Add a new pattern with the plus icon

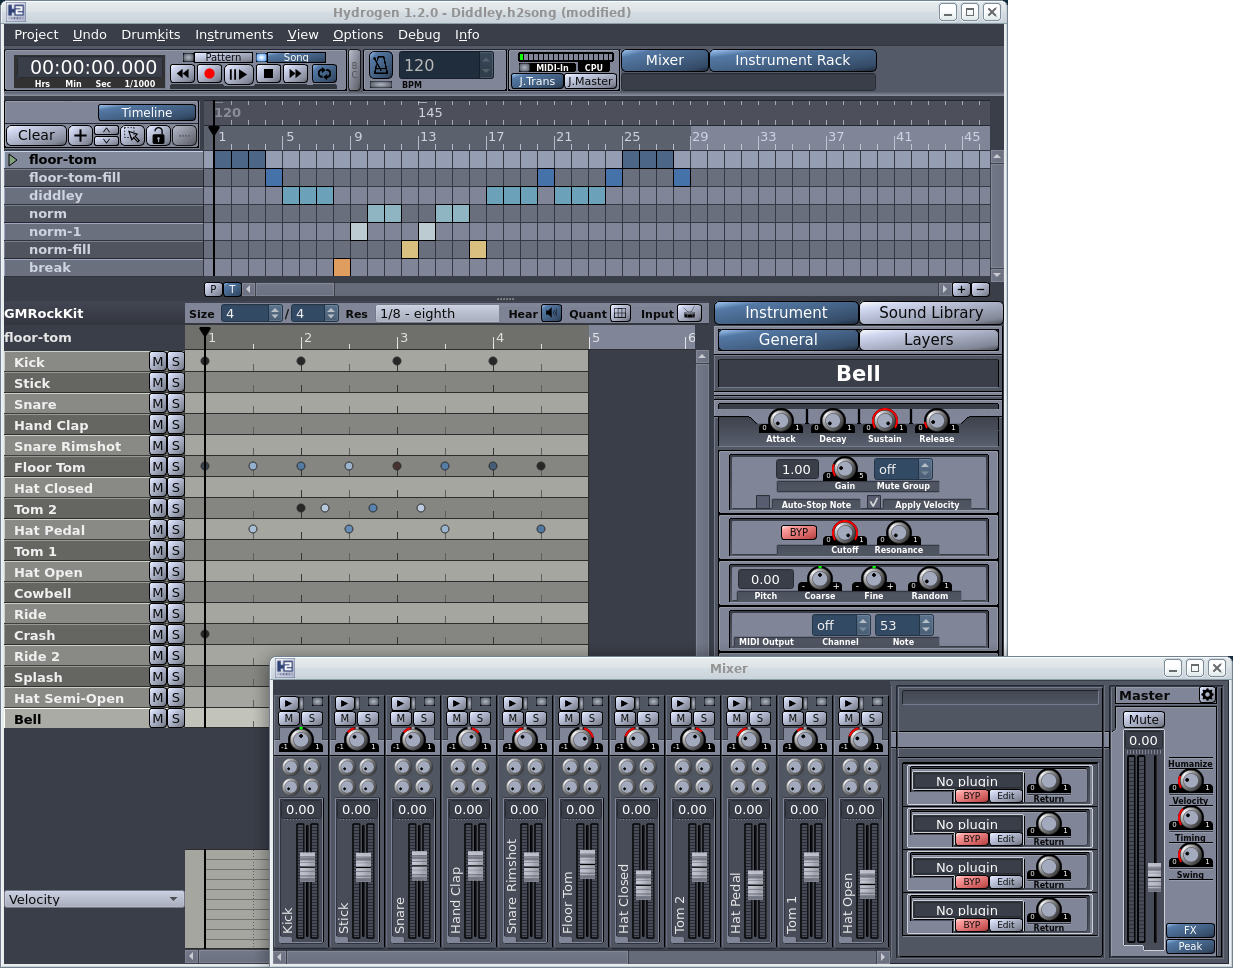tap(80, 135)
